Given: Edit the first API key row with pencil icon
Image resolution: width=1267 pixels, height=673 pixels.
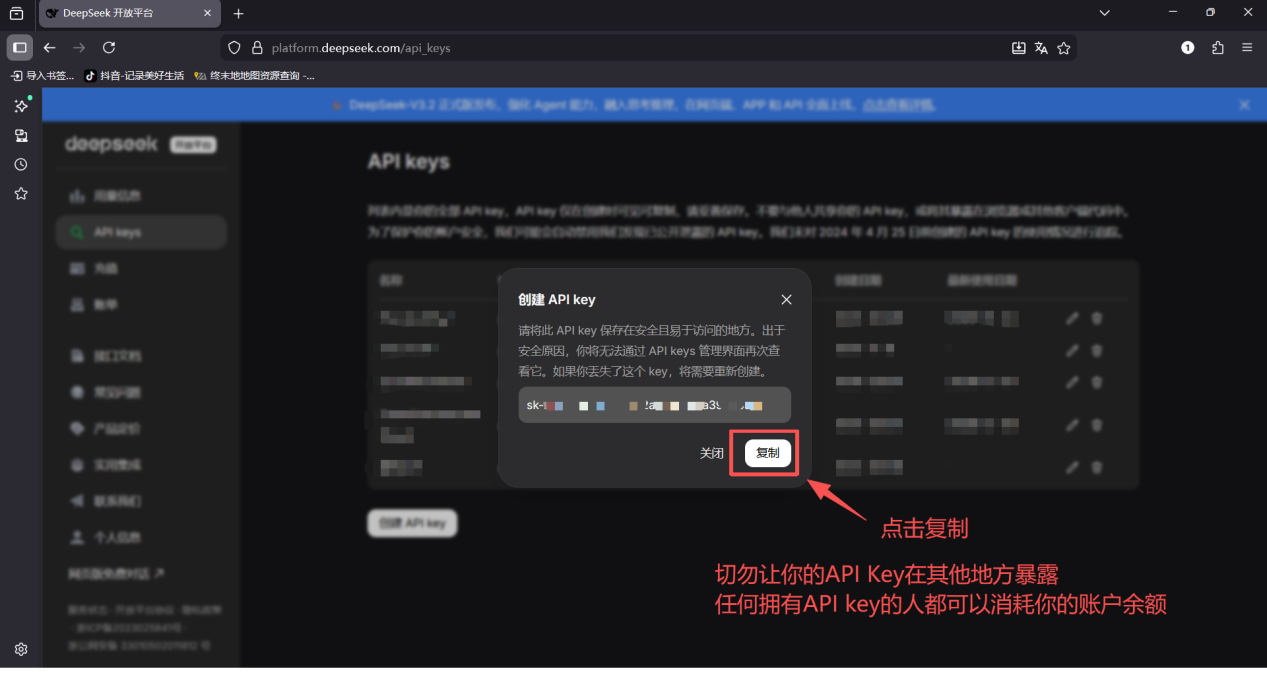Looking at the screenshot, I should coord(1072,318).
